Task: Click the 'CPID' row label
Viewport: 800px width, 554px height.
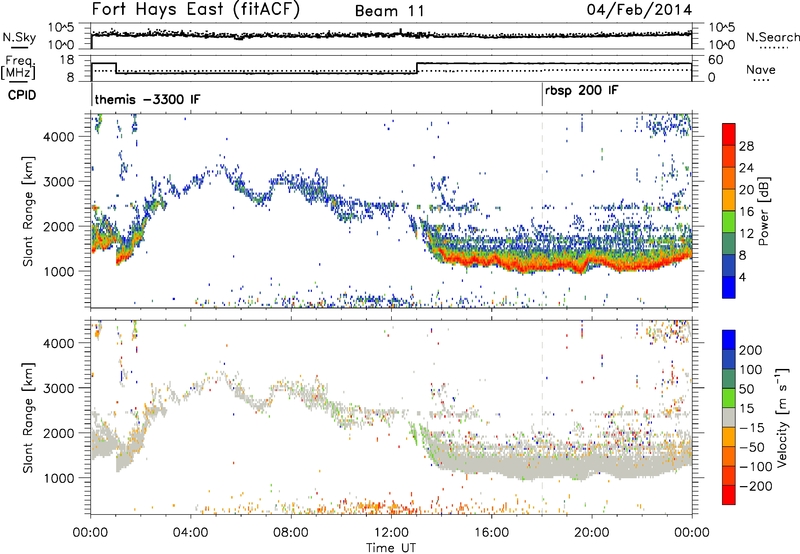Action: tap(22, 95)
